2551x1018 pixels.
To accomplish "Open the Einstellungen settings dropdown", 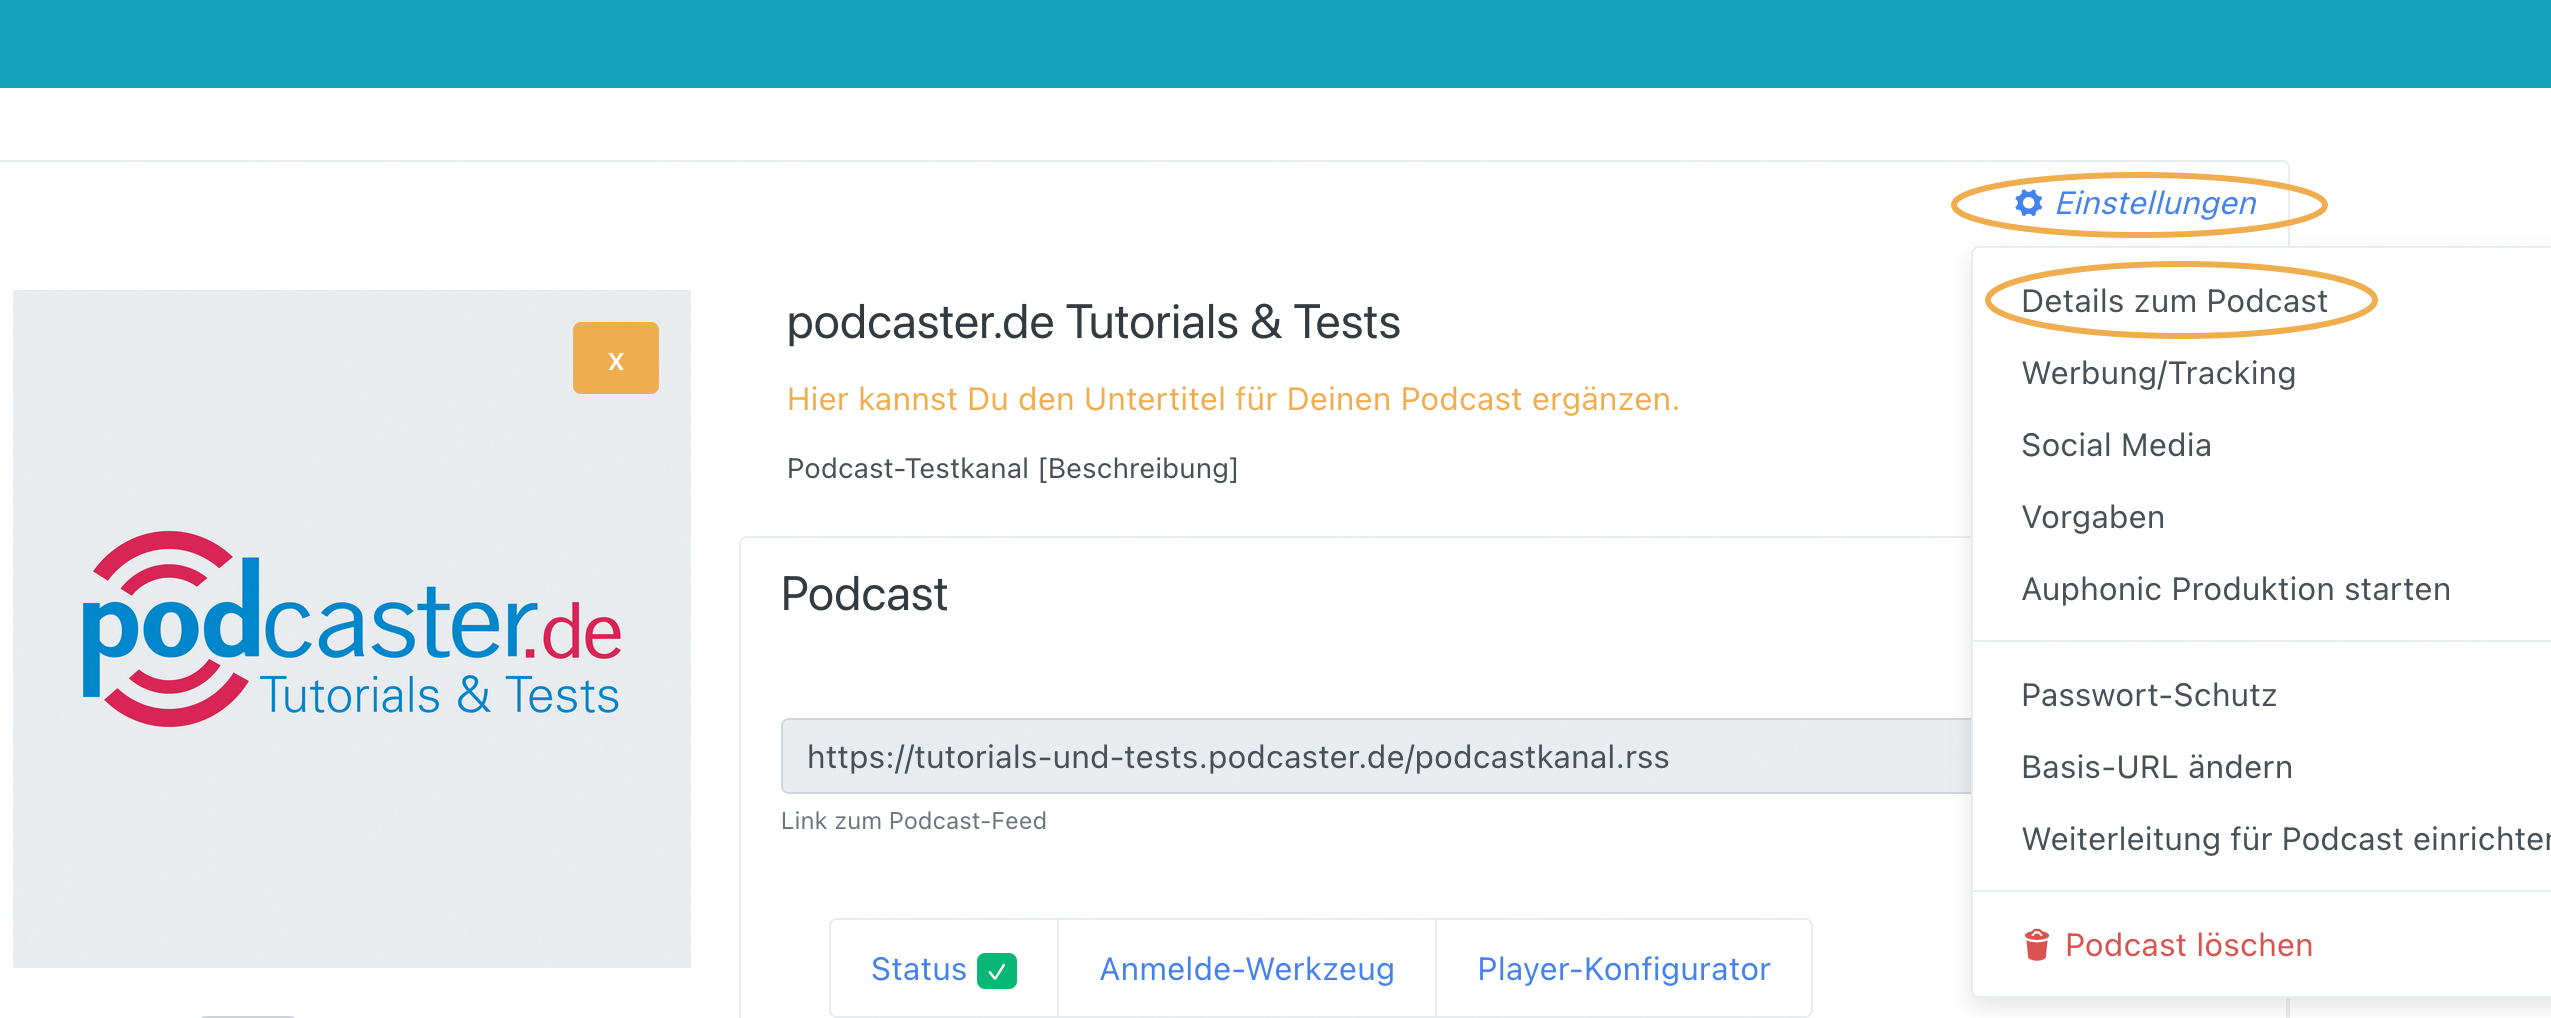I will [2136, 204].
